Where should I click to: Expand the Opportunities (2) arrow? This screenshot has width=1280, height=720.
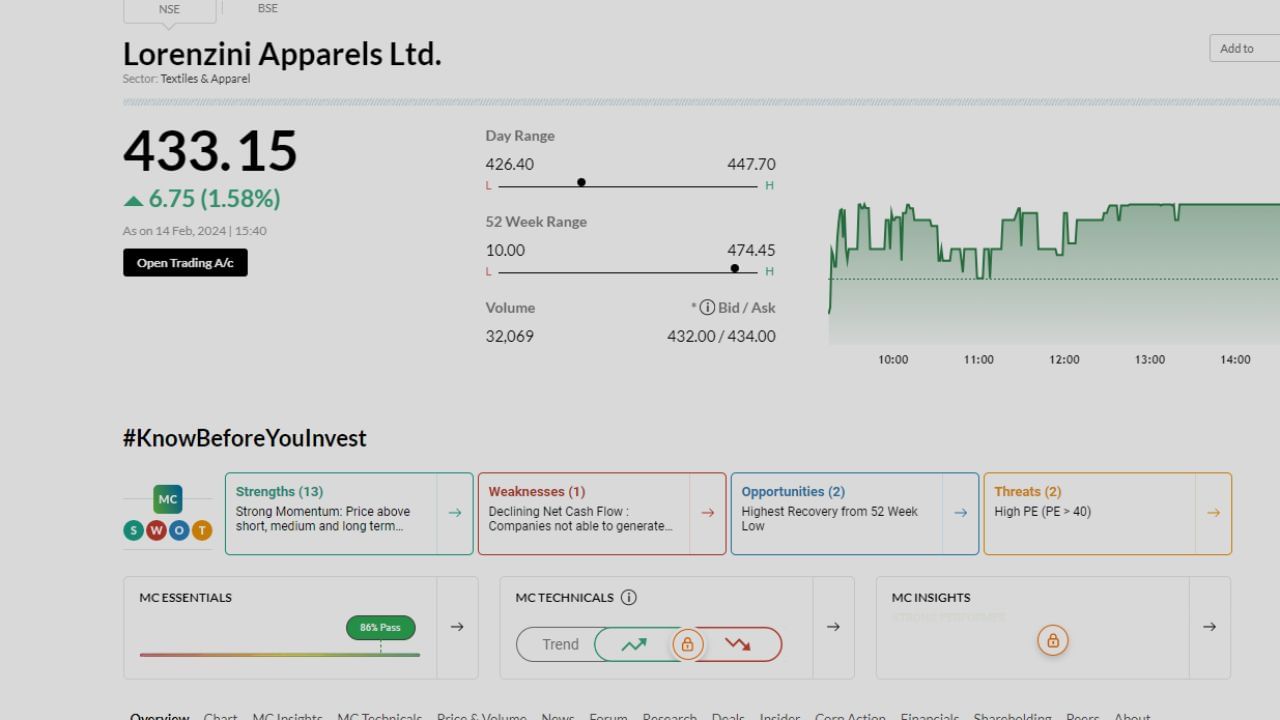[961, 513]
